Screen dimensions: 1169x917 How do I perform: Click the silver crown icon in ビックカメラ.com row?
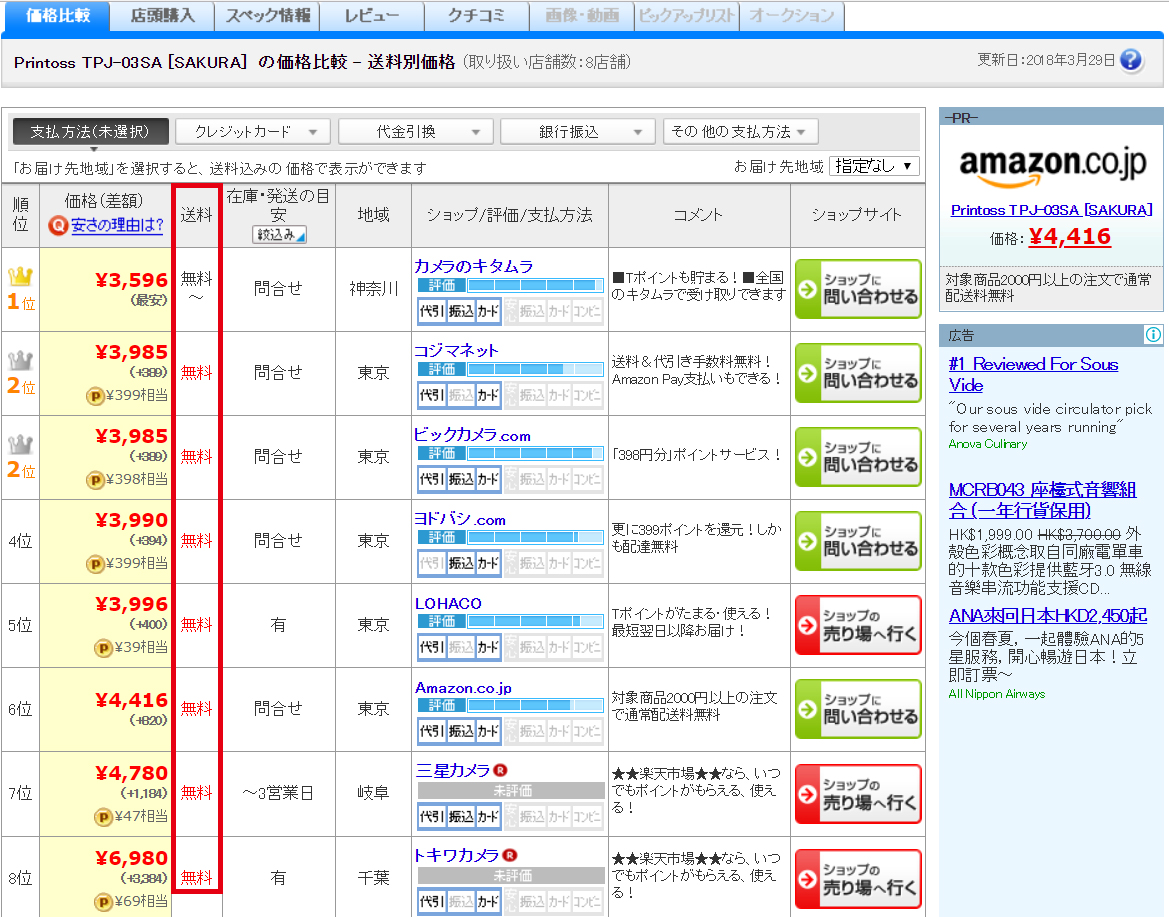tap(21, 445)
